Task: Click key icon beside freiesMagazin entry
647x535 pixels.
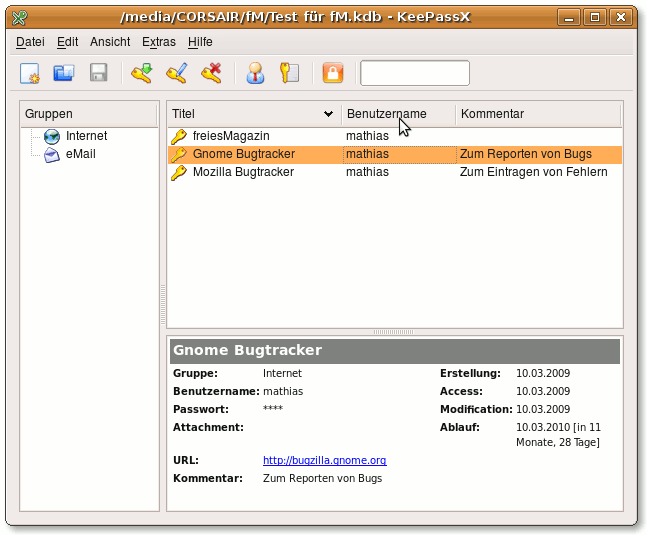Action: 179,136
